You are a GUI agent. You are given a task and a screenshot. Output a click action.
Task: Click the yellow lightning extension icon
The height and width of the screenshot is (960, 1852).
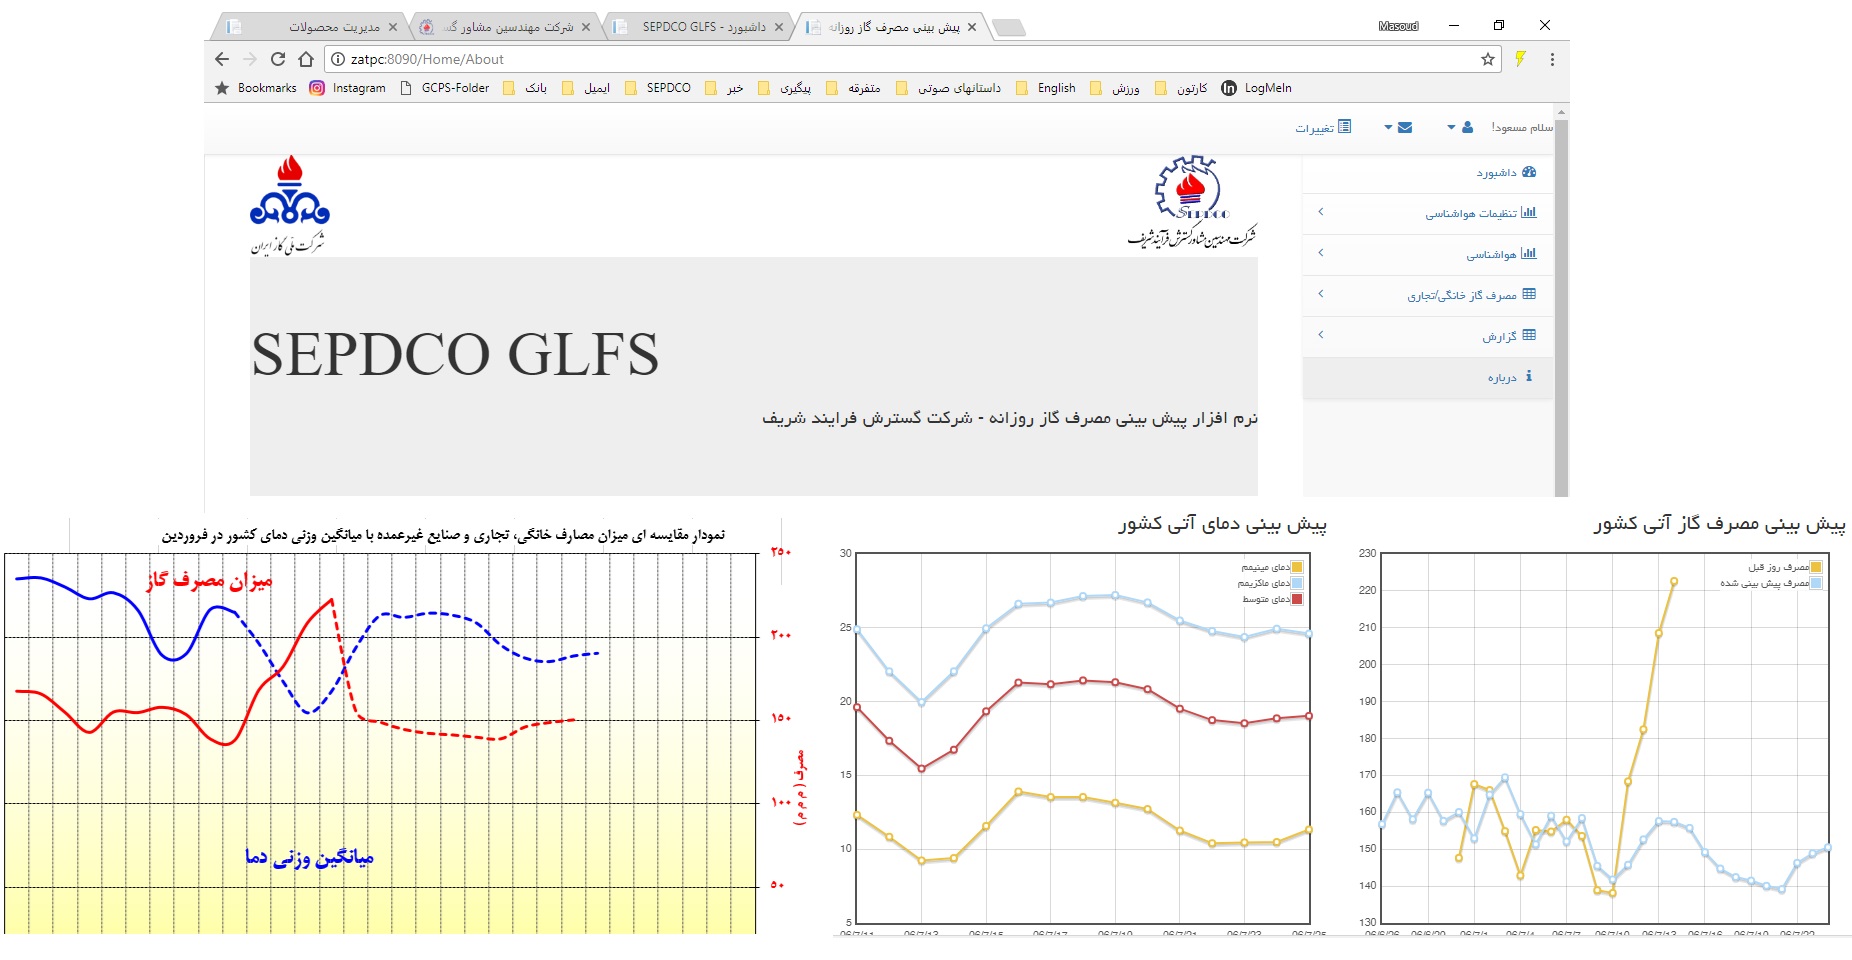coord(1520,59)
